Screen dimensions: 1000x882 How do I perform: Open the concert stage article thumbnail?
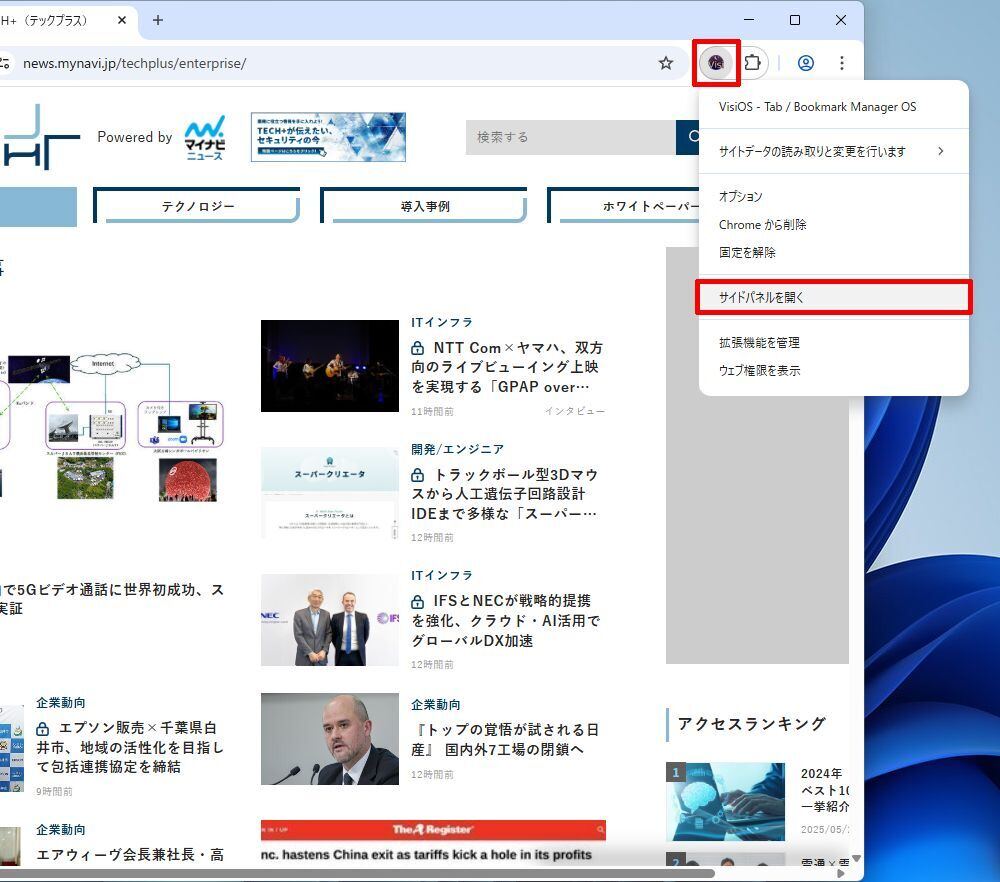(330, 365)
